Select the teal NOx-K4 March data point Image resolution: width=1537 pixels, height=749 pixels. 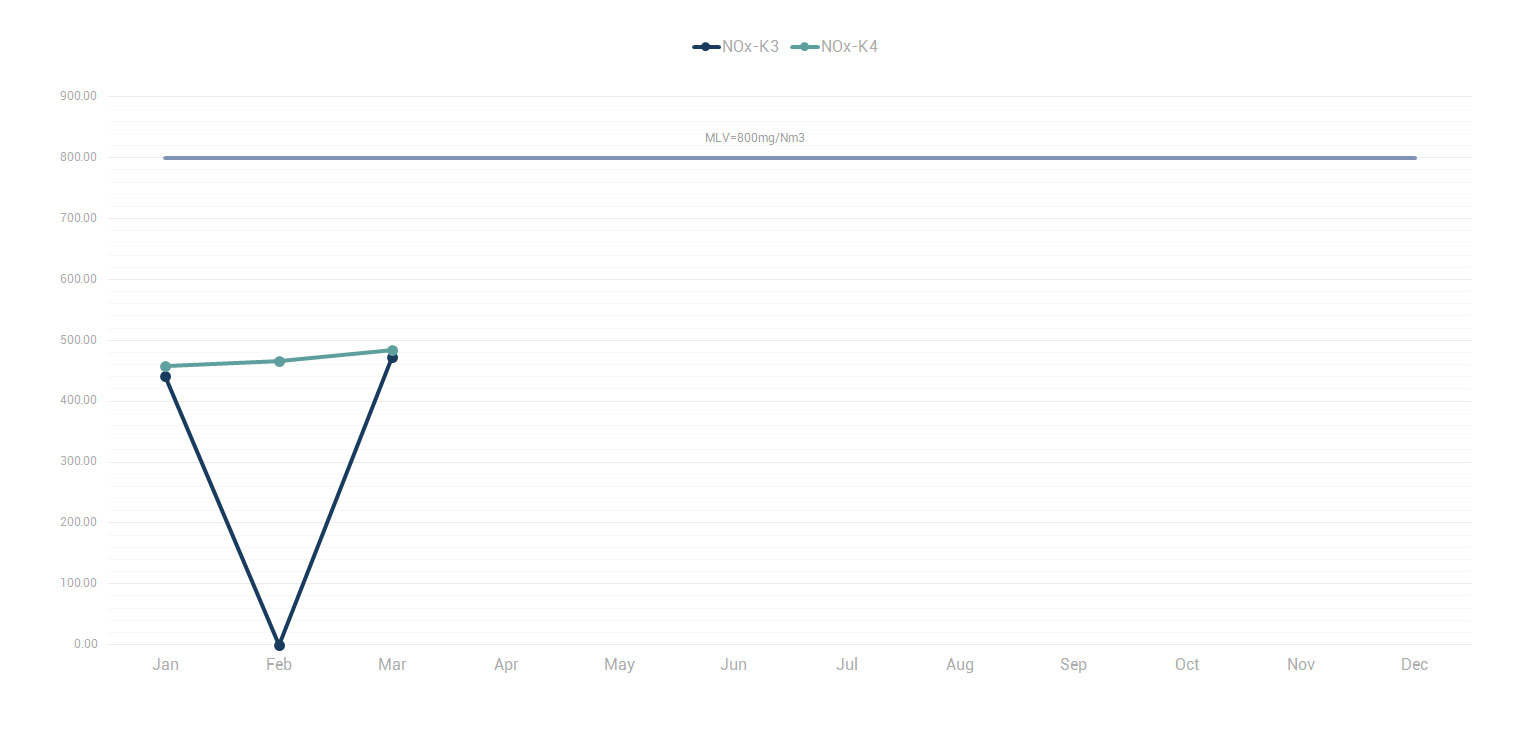point(392,350)
